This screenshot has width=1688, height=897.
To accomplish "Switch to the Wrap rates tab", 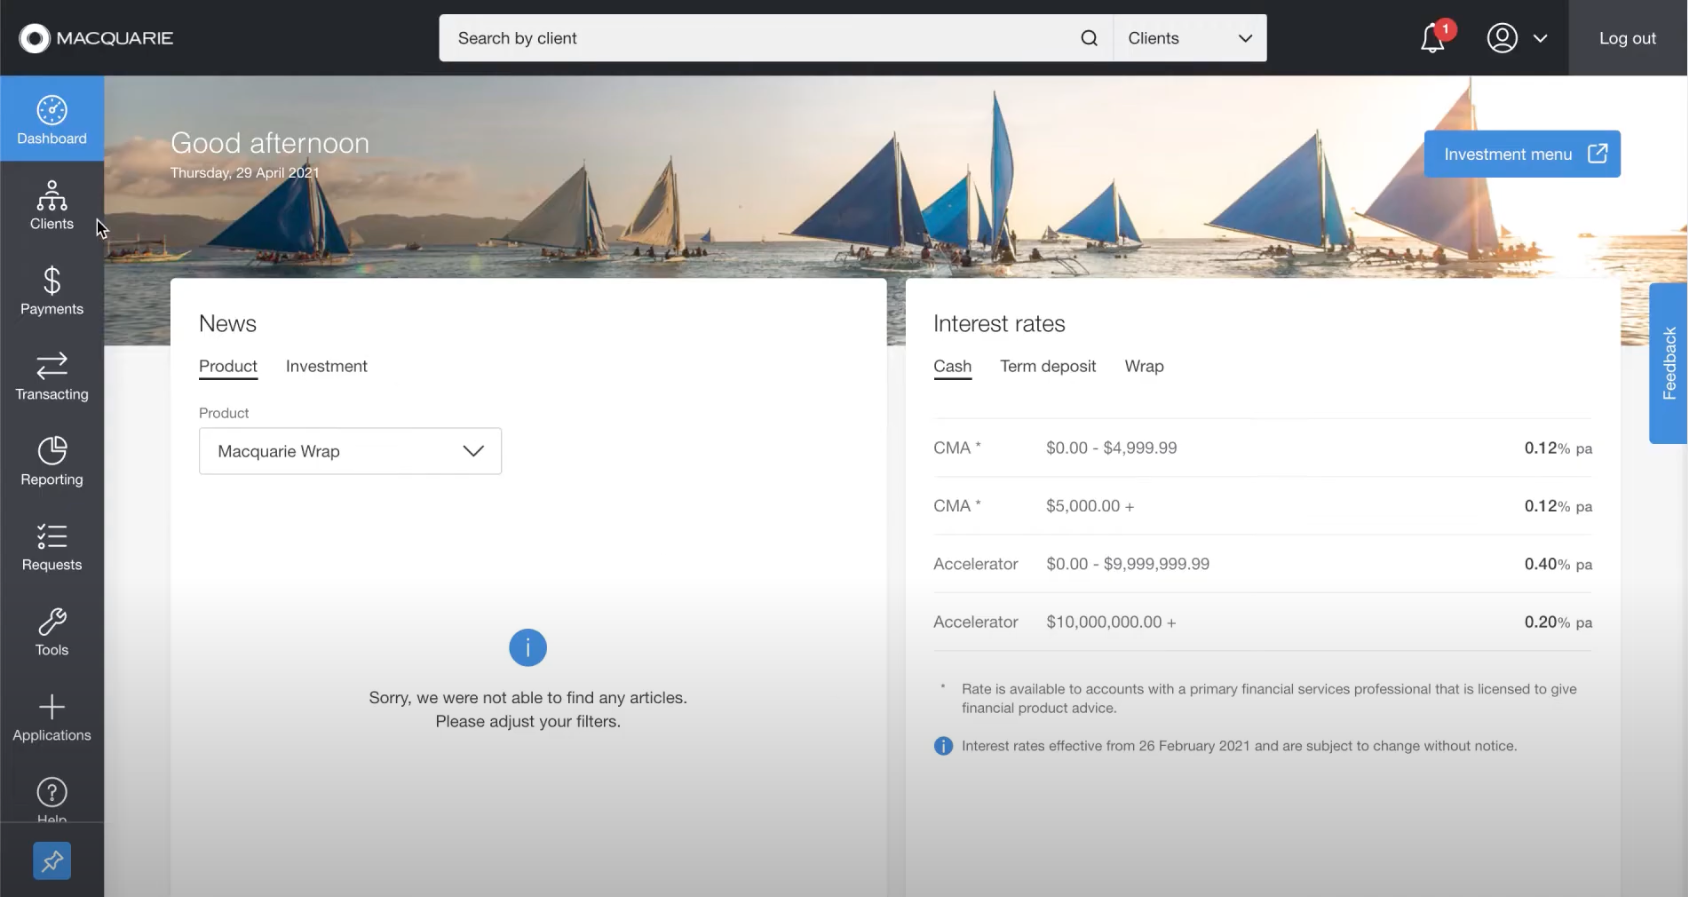I will pyautogui.click(x=1144, y=367).
